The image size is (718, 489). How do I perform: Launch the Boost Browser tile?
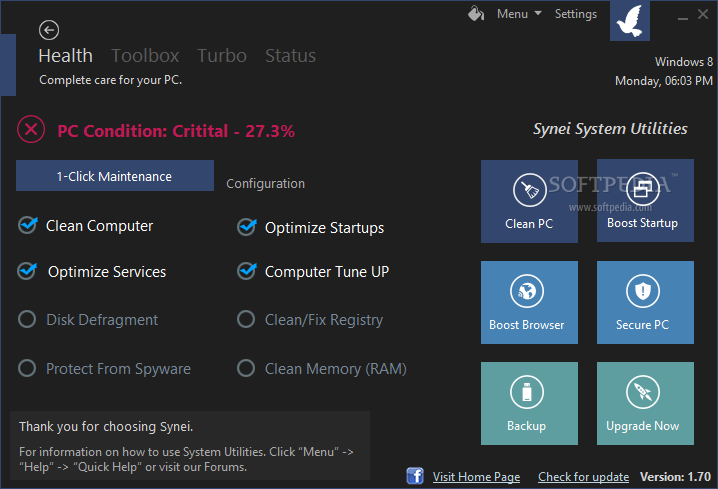tap(529, 302)
